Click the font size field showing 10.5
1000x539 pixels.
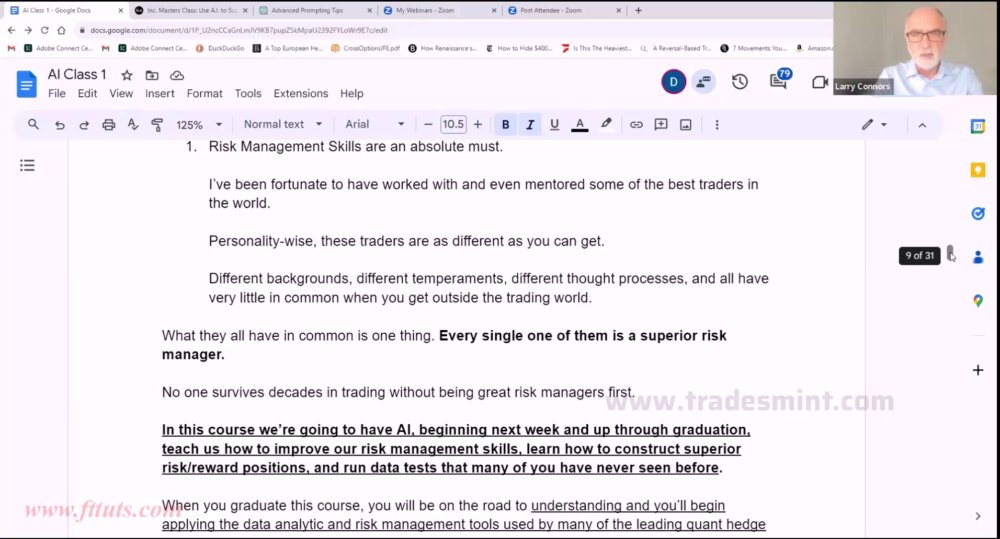pyautogui.click(x=453, y=124)
